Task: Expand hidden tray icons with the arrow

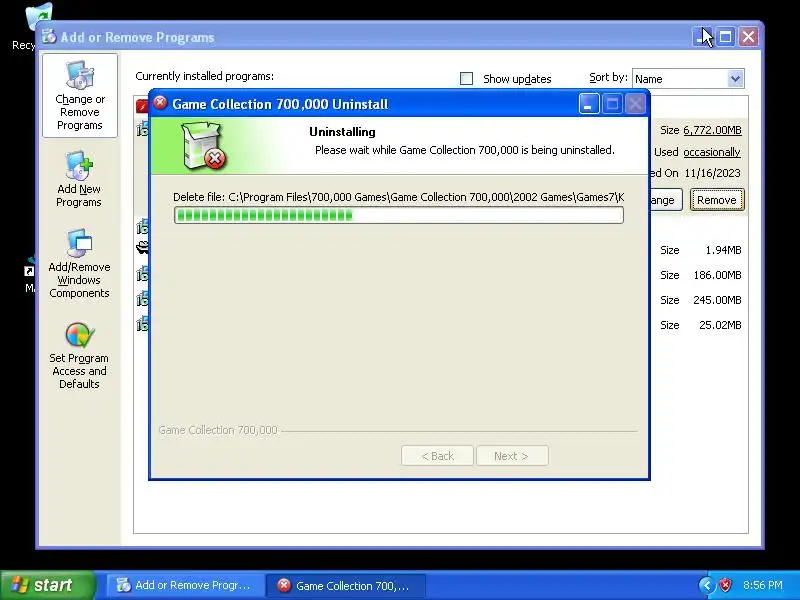Action: [707, 585]
